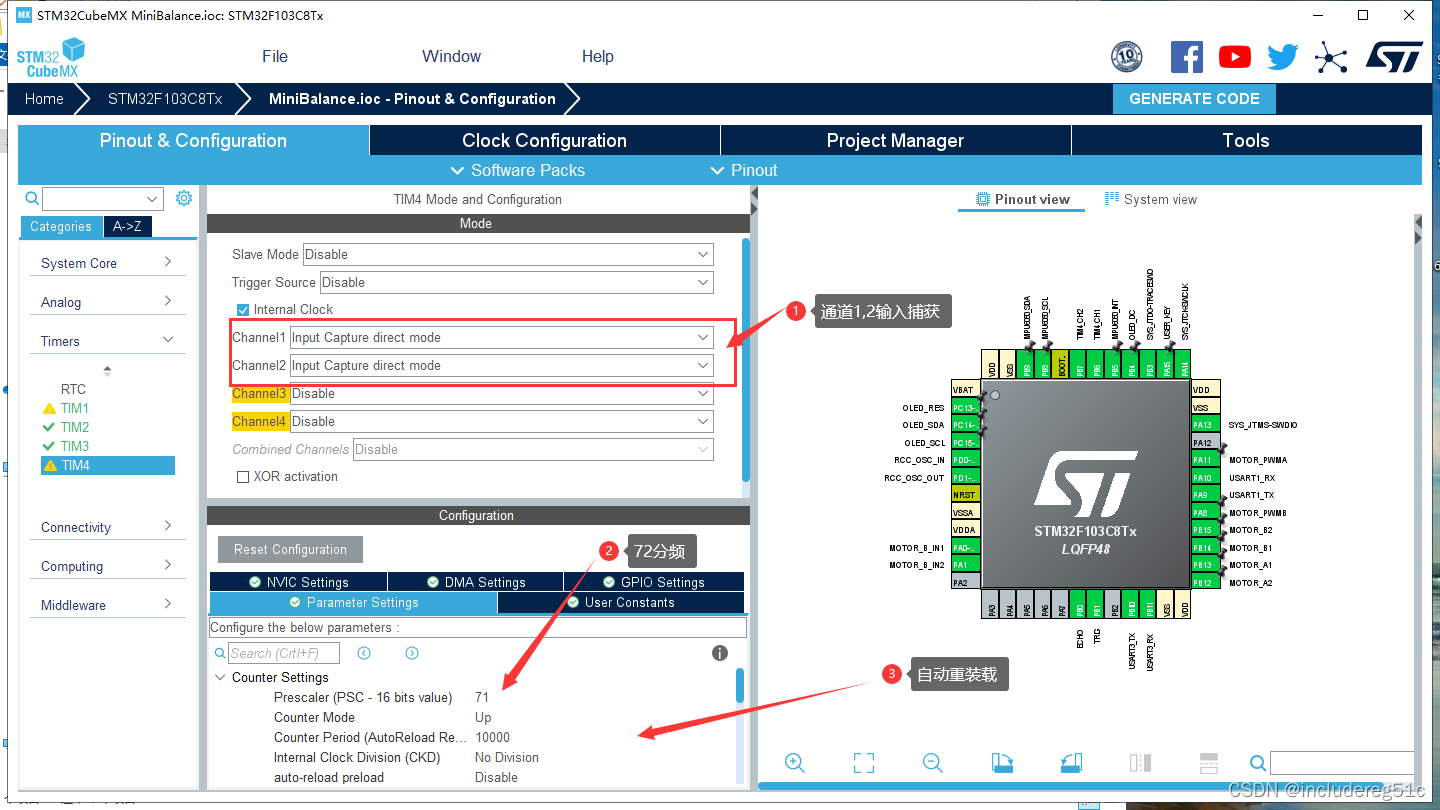Enable the XOR activation checkbox
Image resolution: width=1440 pixels, height=810 pixels.
click(243, 477)
